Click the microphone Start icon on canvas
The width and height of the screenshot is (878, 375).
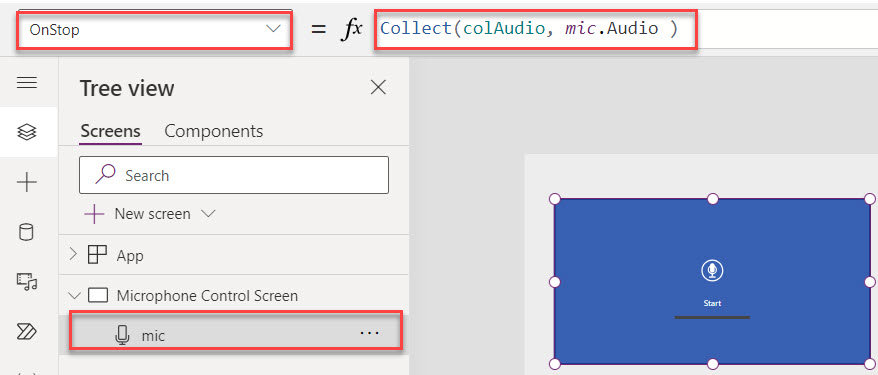(x=712, y=271)
